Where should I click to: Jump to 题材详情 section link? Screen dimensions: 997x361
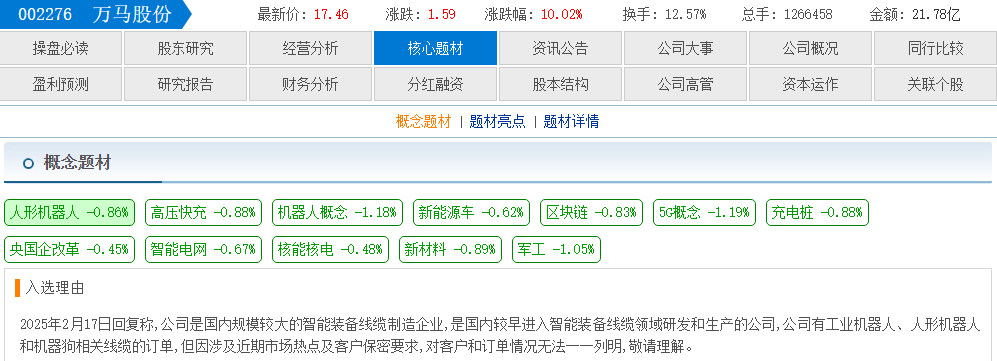[571, 121]
